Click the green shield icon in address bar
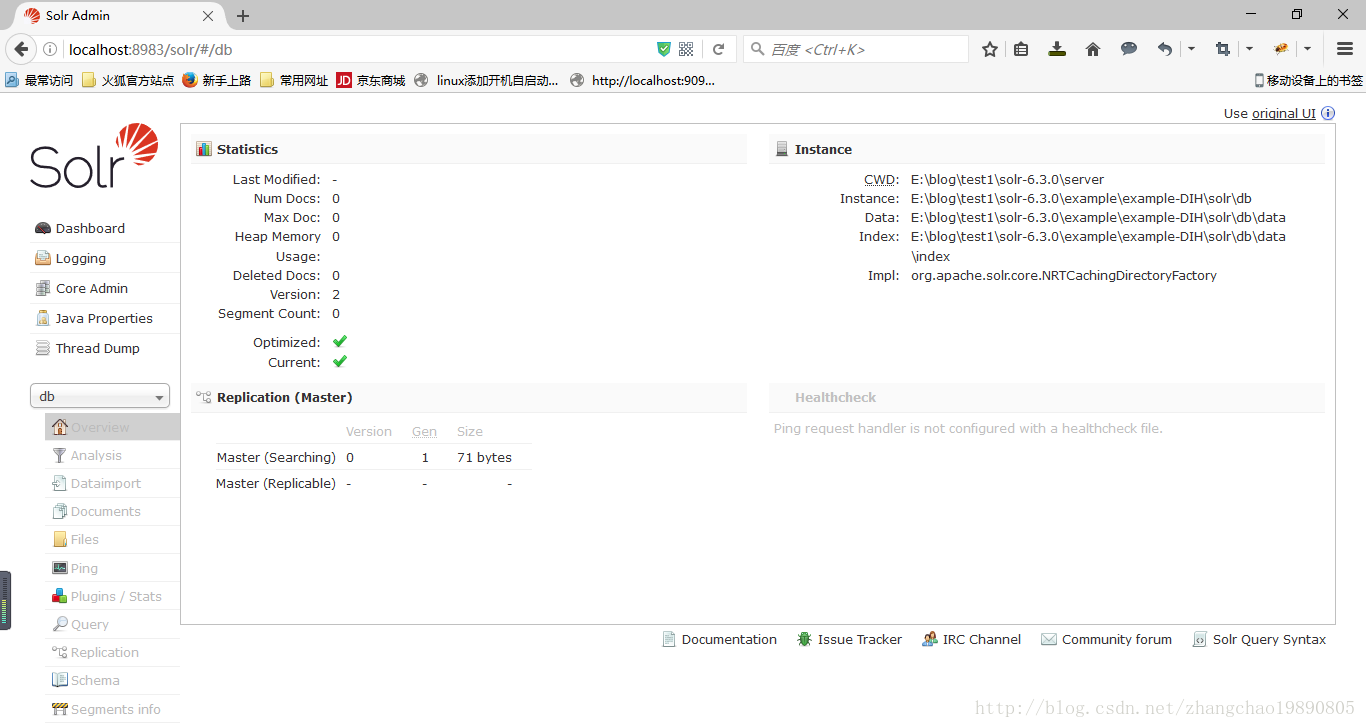Viewport: 1366px width, 728px height. (x=664, y=49)
